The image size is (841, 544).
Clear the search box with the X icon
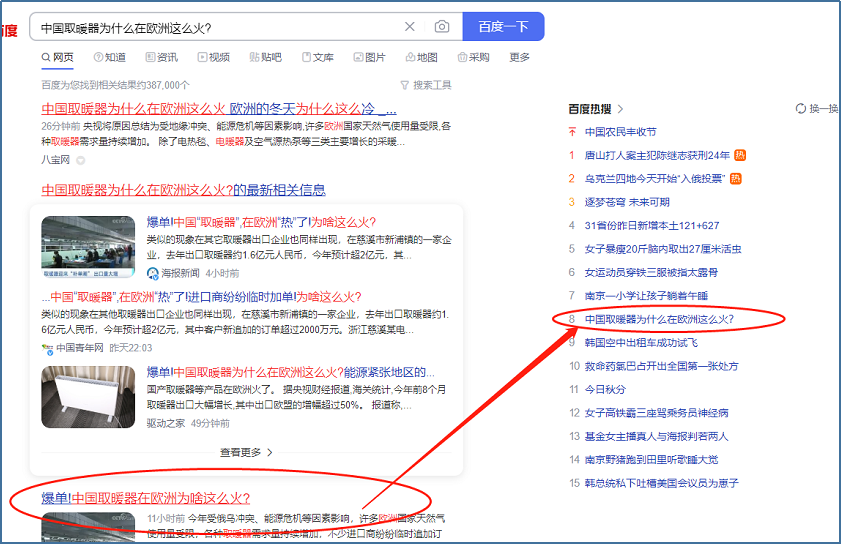(x=410, y=27)
